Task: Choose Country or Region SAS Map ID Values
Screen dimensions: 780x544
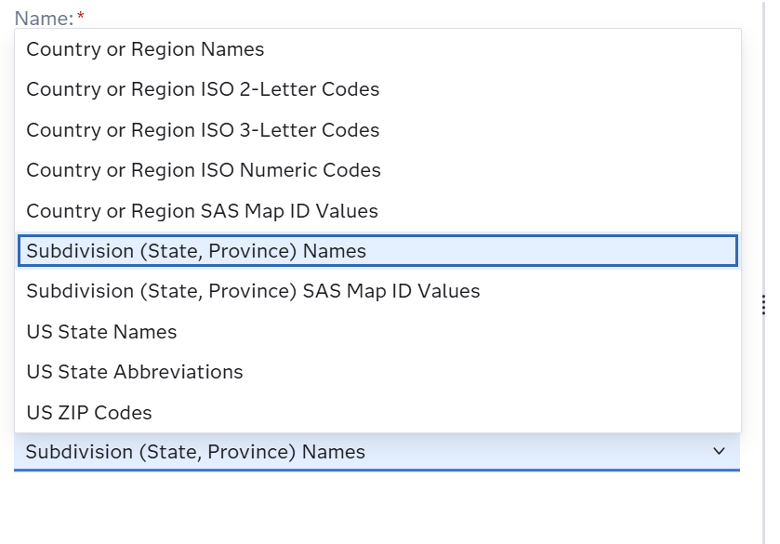Action: point(202,211)
